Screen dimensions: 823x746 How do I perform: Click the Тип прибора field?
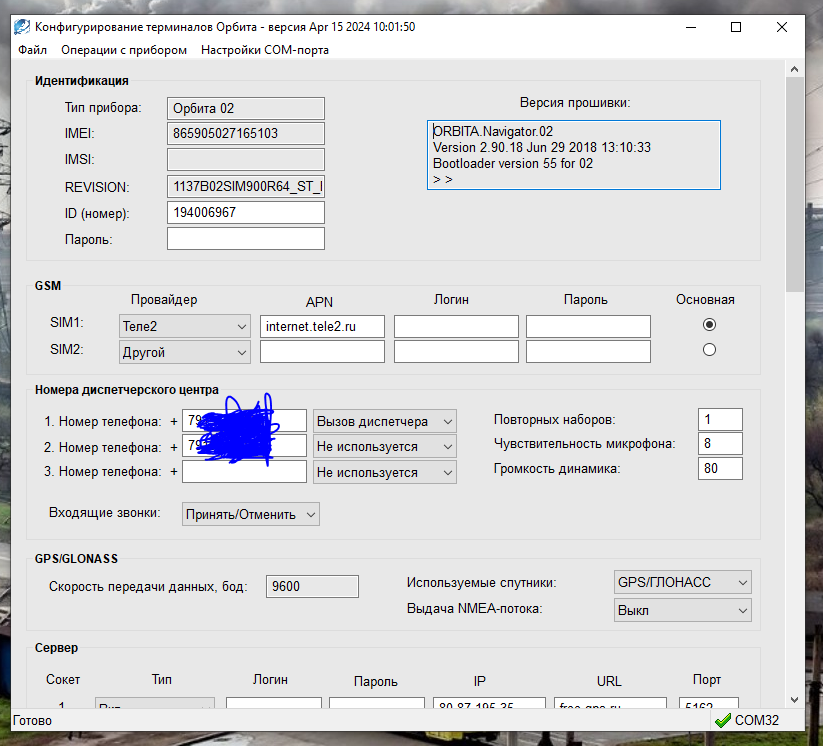pos(246,108)
